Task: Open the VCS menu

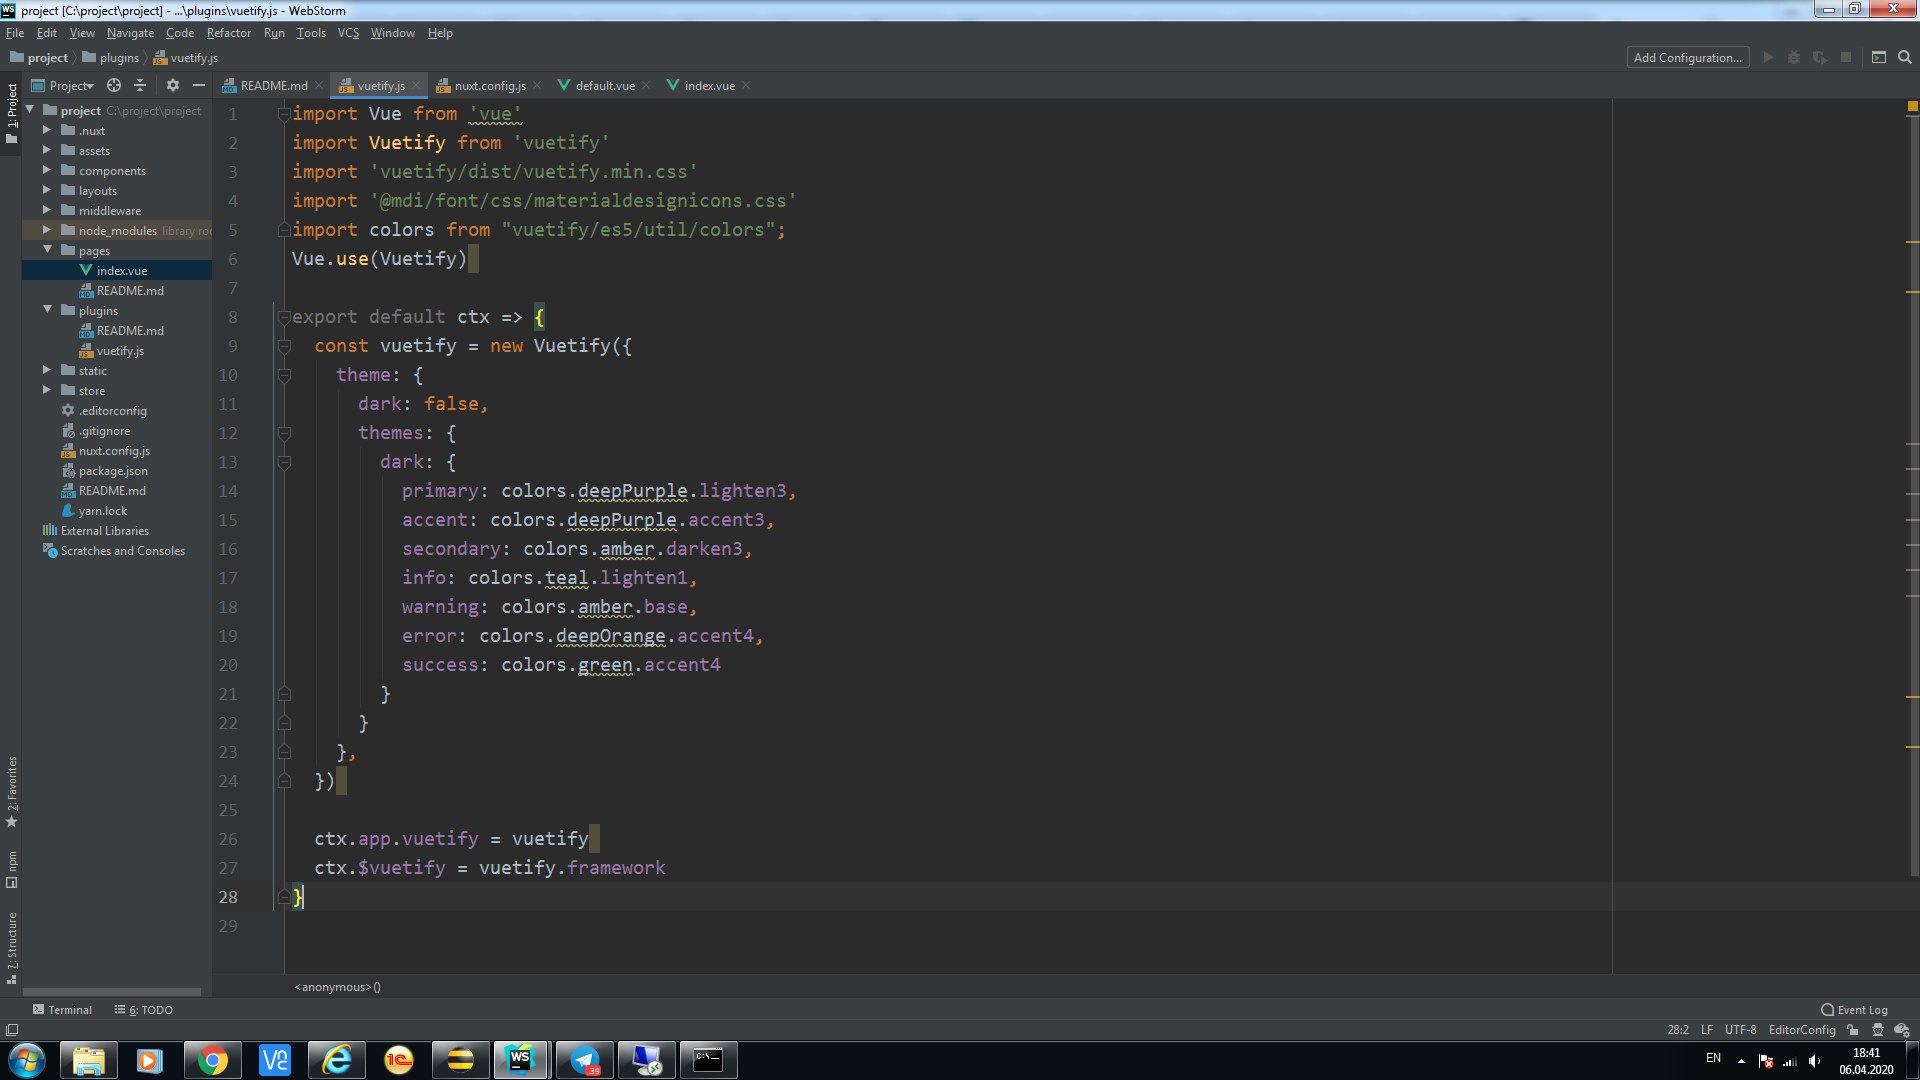Action: coord(348,33)
